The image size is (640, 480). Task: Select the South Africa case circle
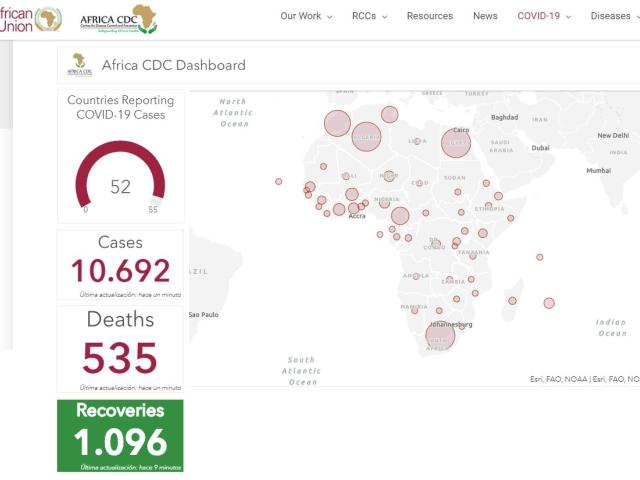[440, 336]
